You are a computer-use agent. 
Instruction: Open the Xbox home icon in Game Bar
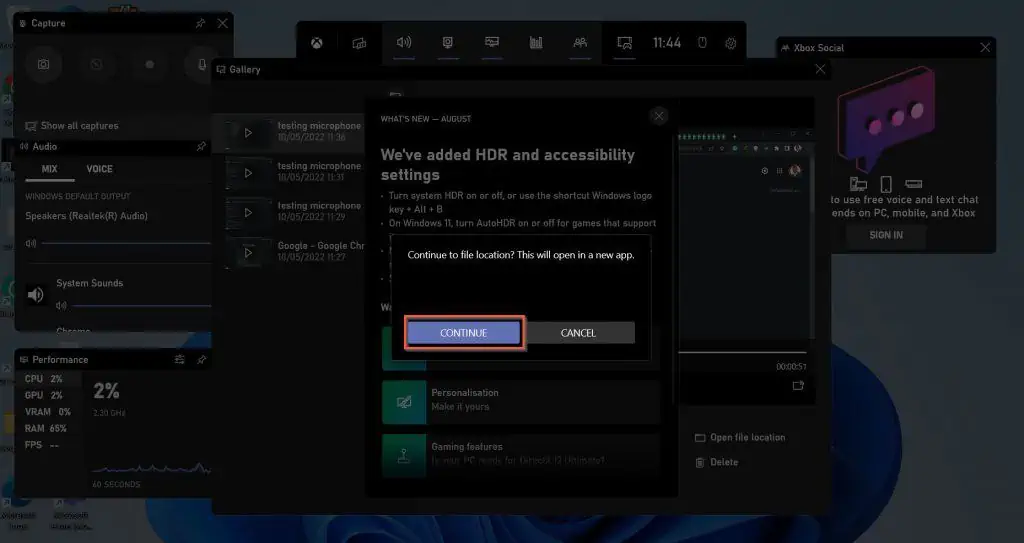[316, 43]
